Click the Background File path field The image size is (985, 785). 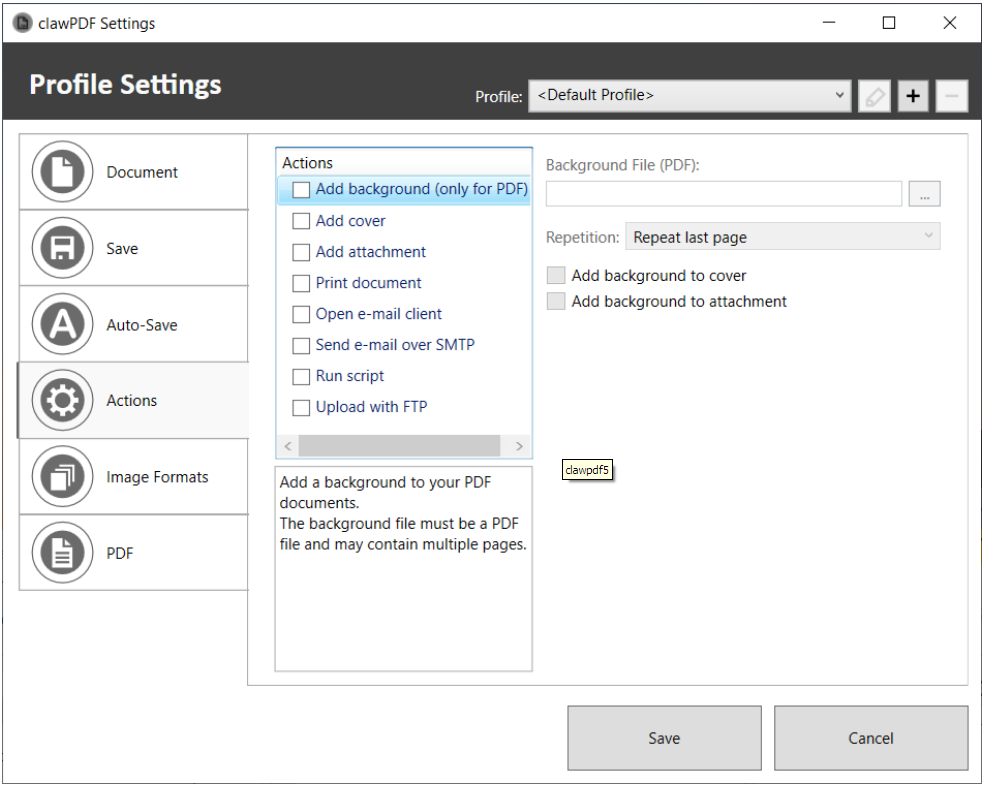coord(723,194)
